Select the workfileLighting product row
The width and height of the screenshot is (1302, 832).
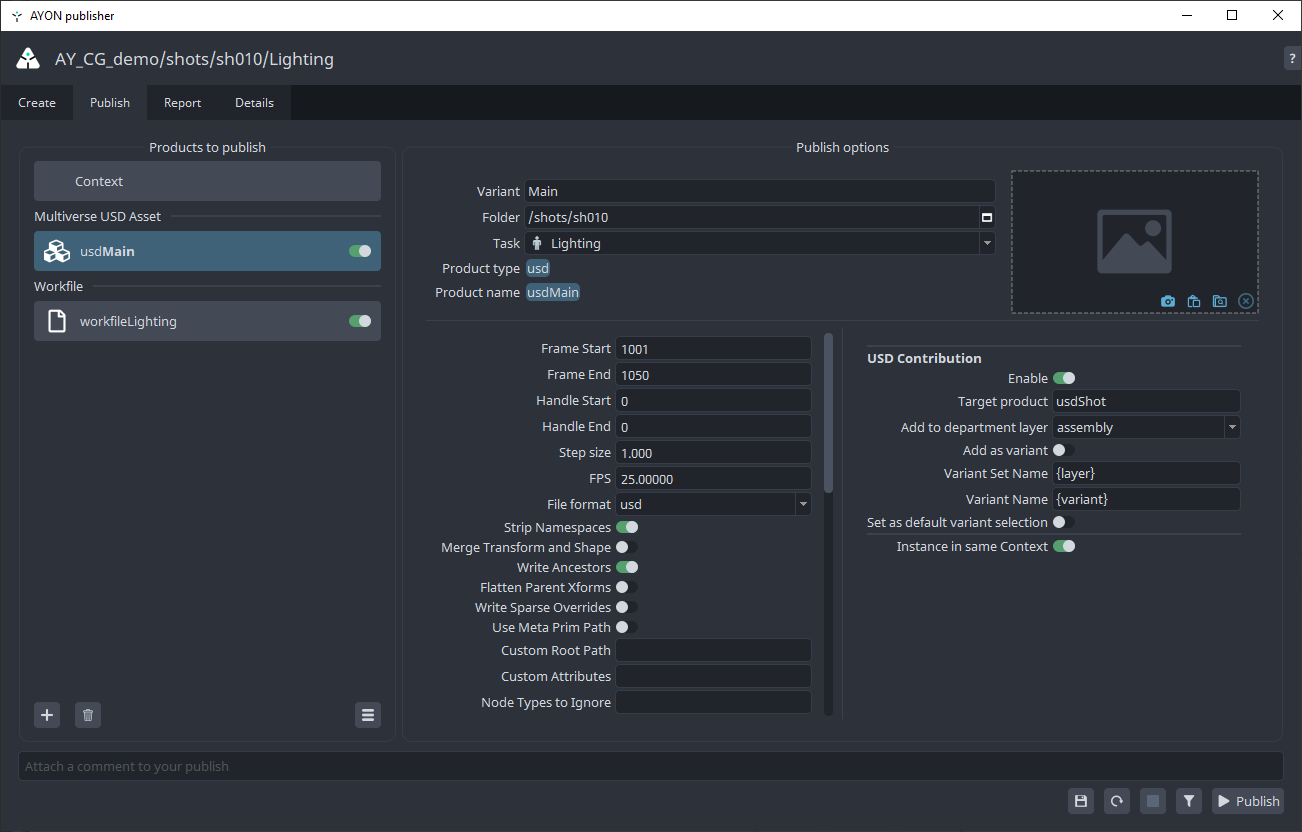207,321
